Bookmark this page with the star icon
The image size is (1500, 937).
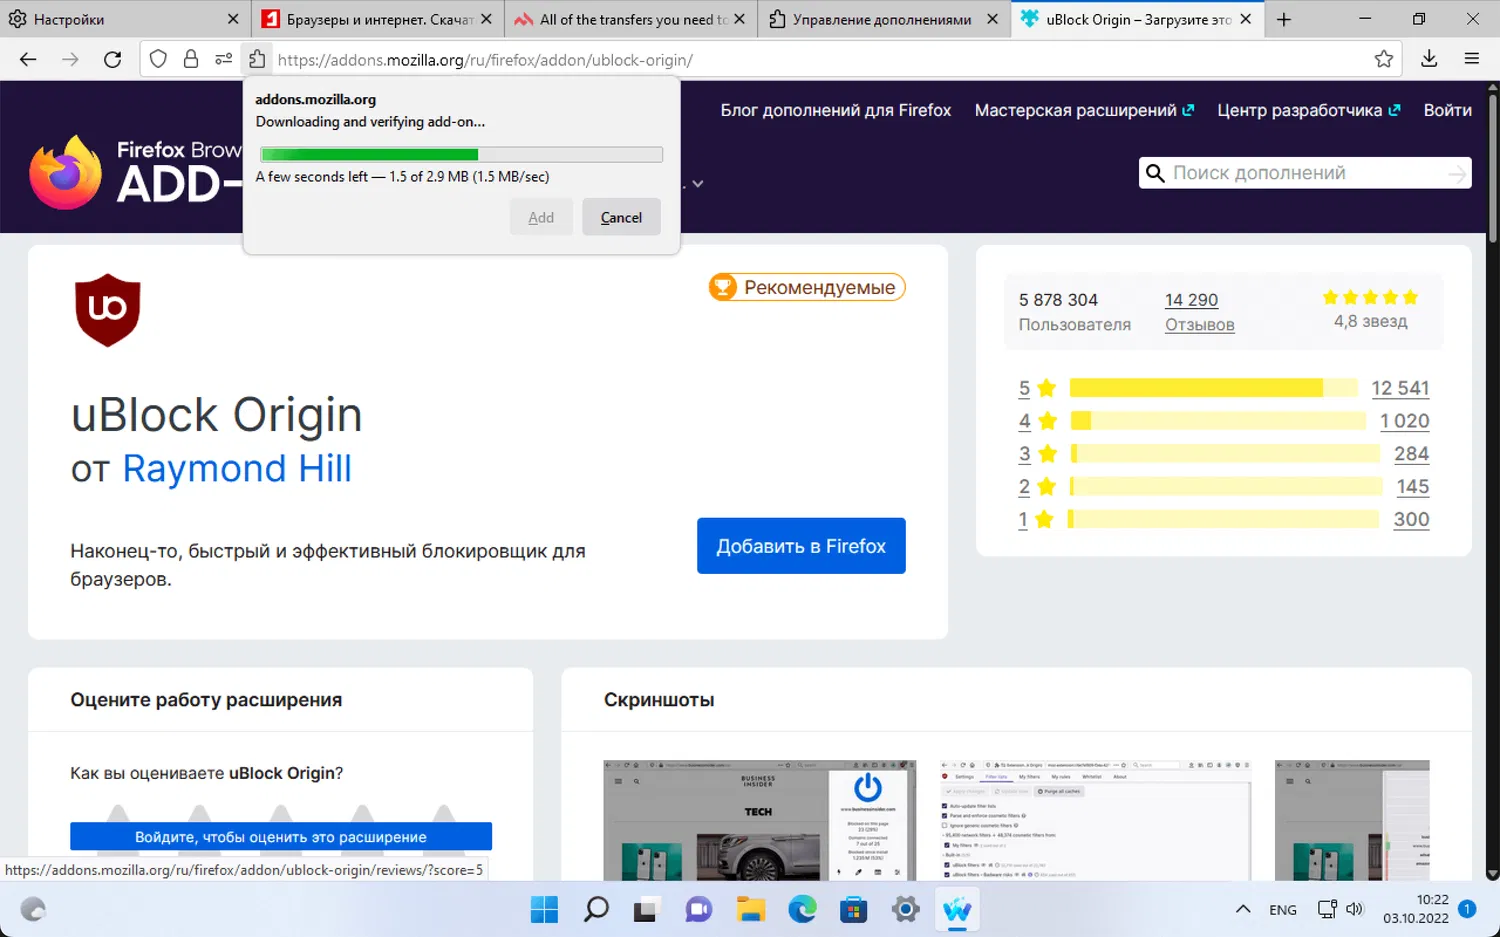(1384, 60)
